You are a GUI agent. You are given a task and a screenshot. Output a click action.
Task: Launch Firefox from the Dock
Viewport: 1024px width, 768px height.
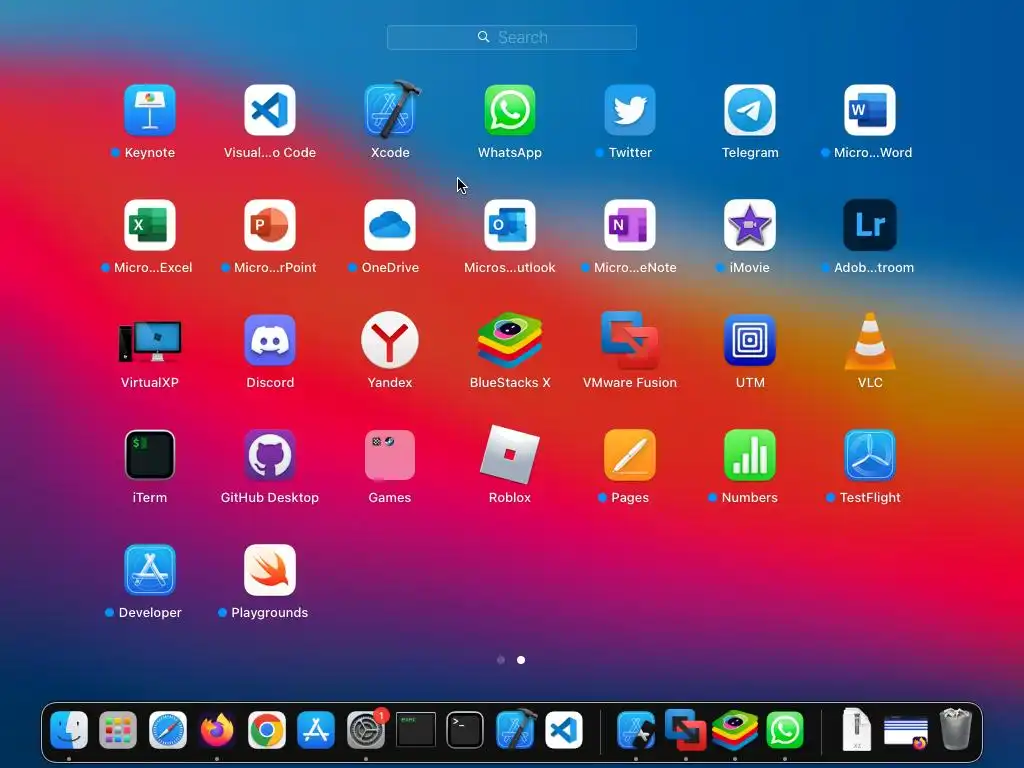217,730
